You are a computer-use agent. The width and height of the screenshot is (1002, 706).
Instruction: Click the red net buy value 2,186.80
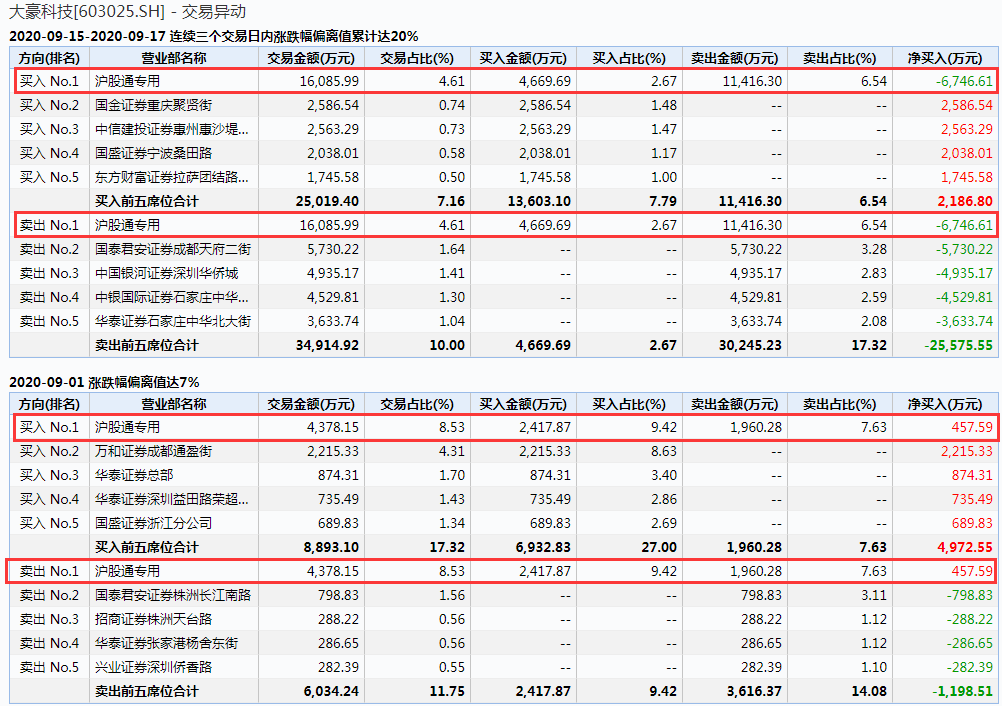click(965, 201)
